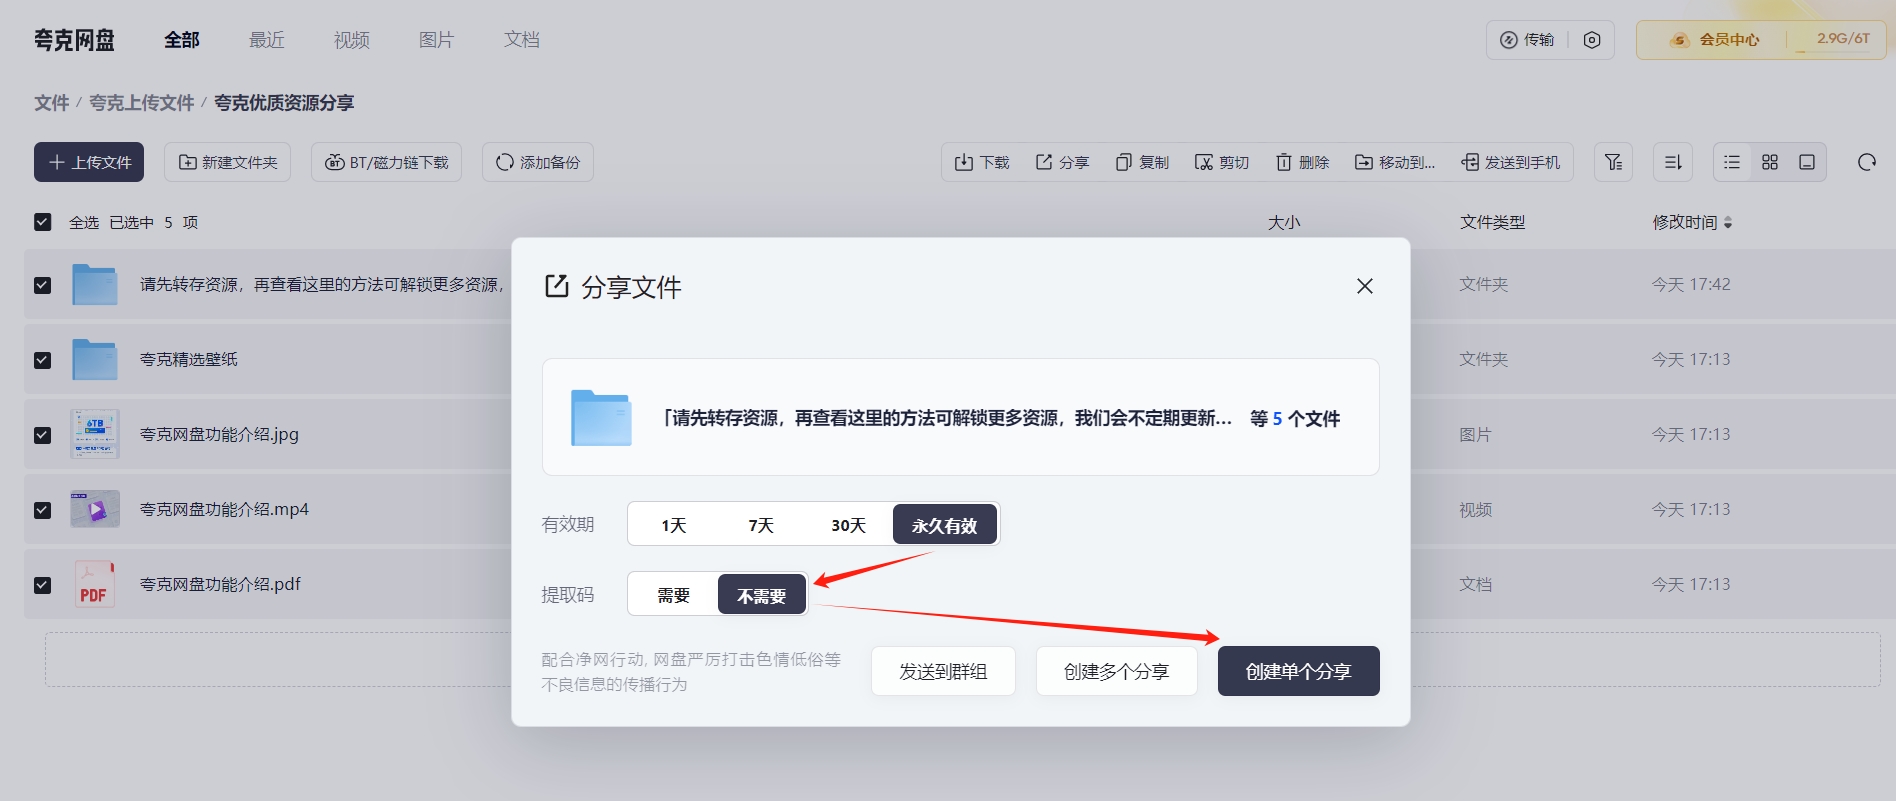Click the 文件类型 column header
Image resolution: width=1896 pixels, height=801 pixels.
point(1492,222)
